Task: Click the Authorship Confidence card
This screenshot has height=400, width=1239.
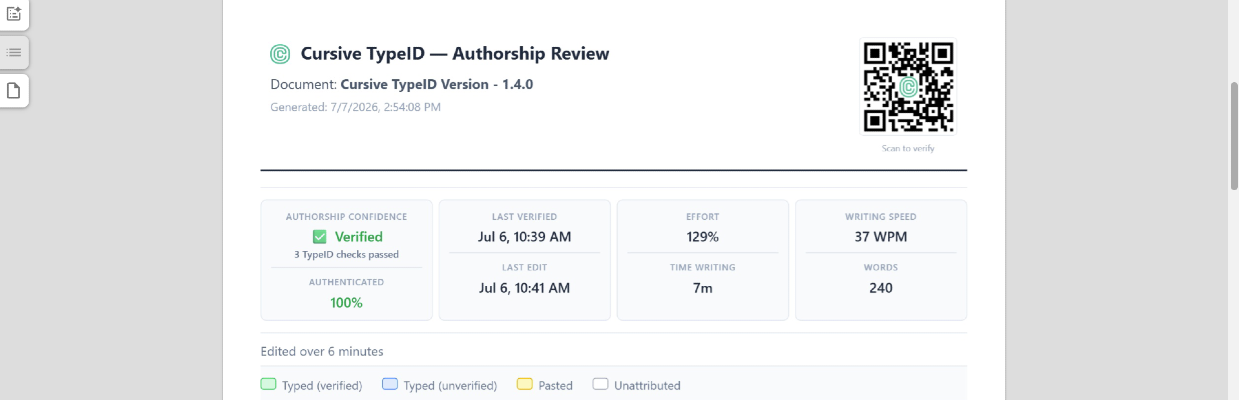Action: coord(347,260)
